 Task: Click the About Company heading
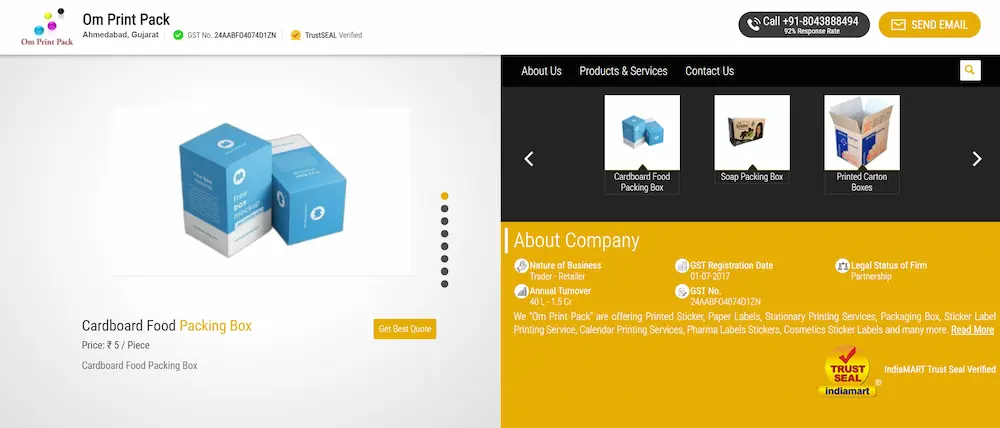tap(577, 240)
